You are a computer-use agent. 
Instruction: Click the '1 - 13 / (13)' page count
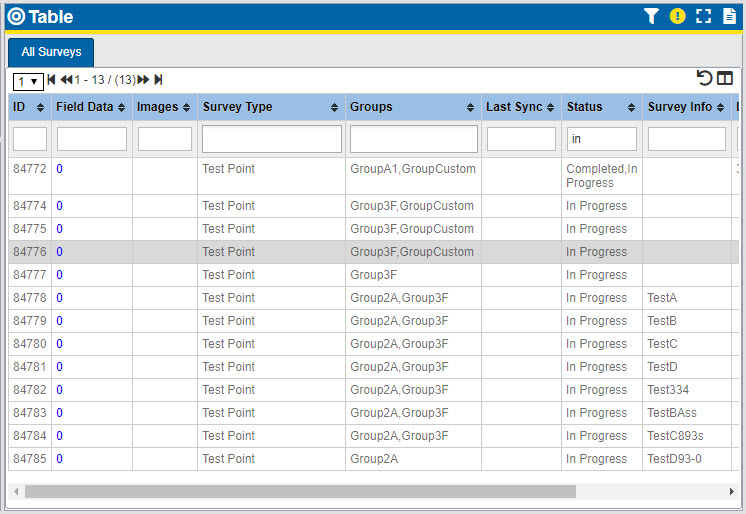click(x=105, y=79)
